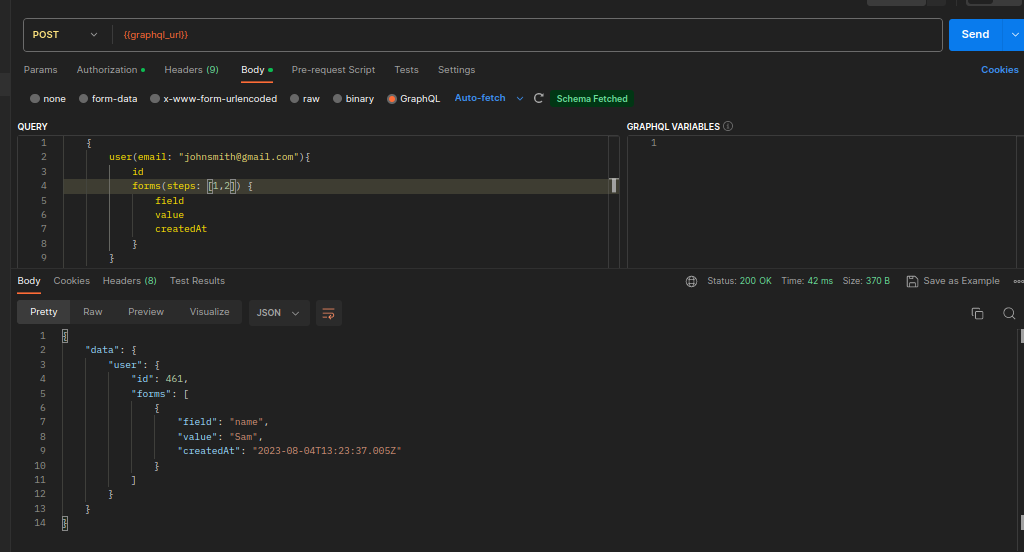Image resolution: width=1024 pixels, height=552 pixels.
Task: Switch to the Tests tab
Action: pyautogui.click(x=406, y=70)
